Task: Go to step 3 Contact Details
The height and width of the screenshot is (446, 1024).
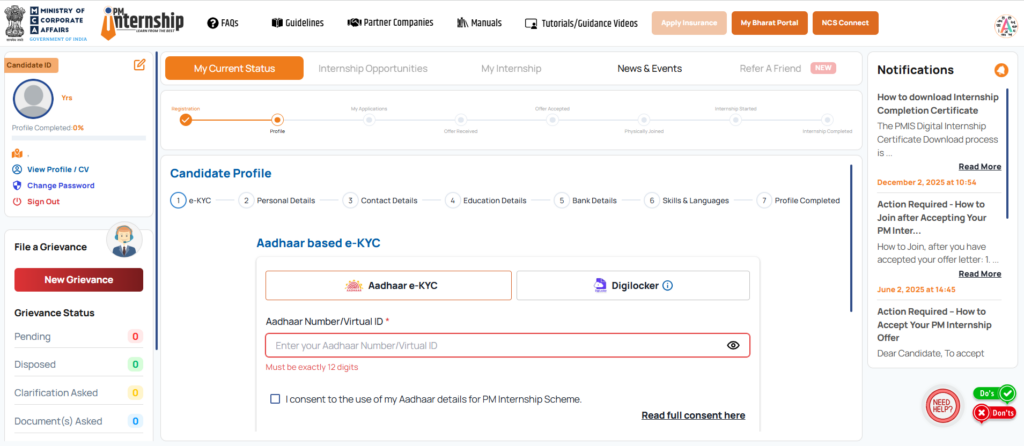Action: [x=381, y=200]
